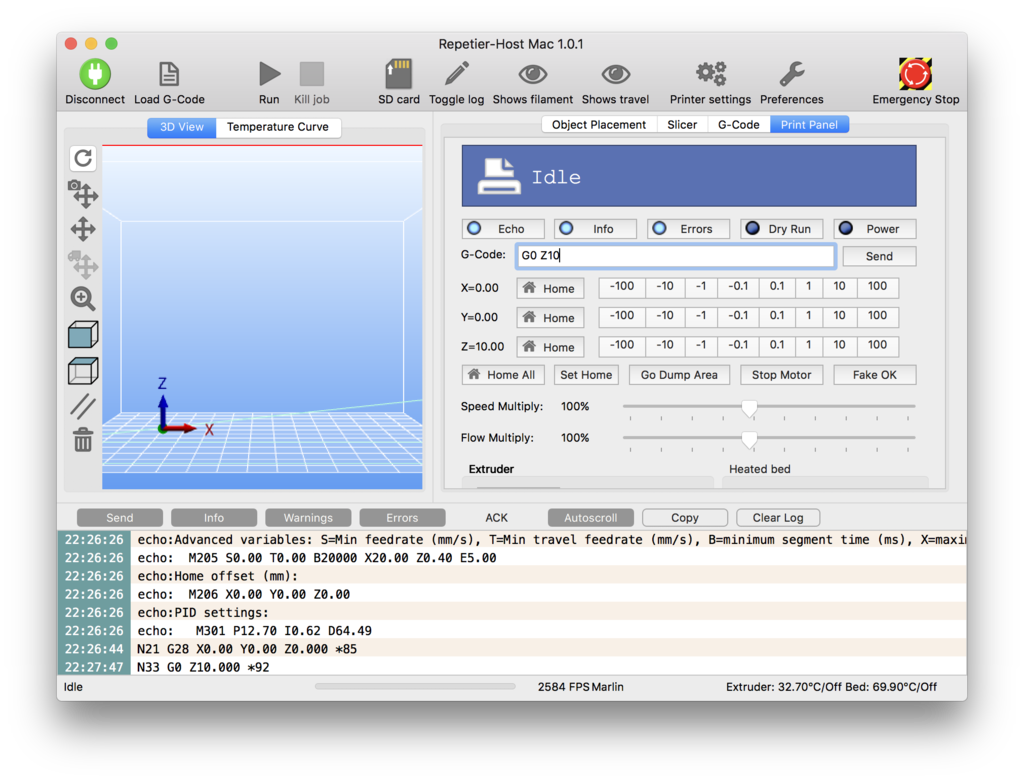Open the SD card manager
The height and width of the screenshot is (782, 1024).
[398, 74]
